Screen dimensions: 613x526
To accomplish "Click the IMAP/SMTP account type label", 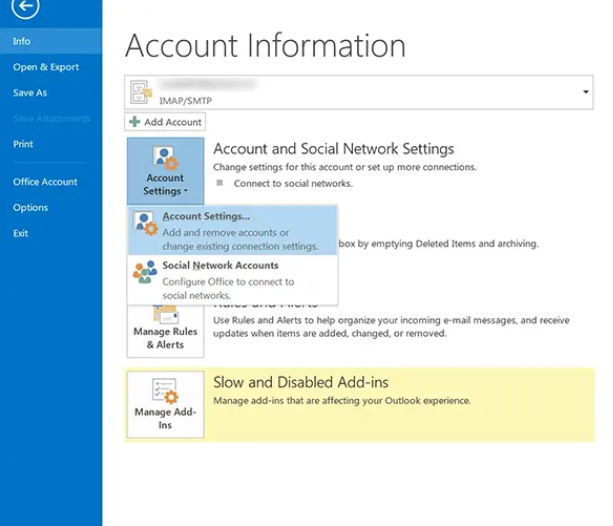I will pyautogui.click(x=185, y=101).
